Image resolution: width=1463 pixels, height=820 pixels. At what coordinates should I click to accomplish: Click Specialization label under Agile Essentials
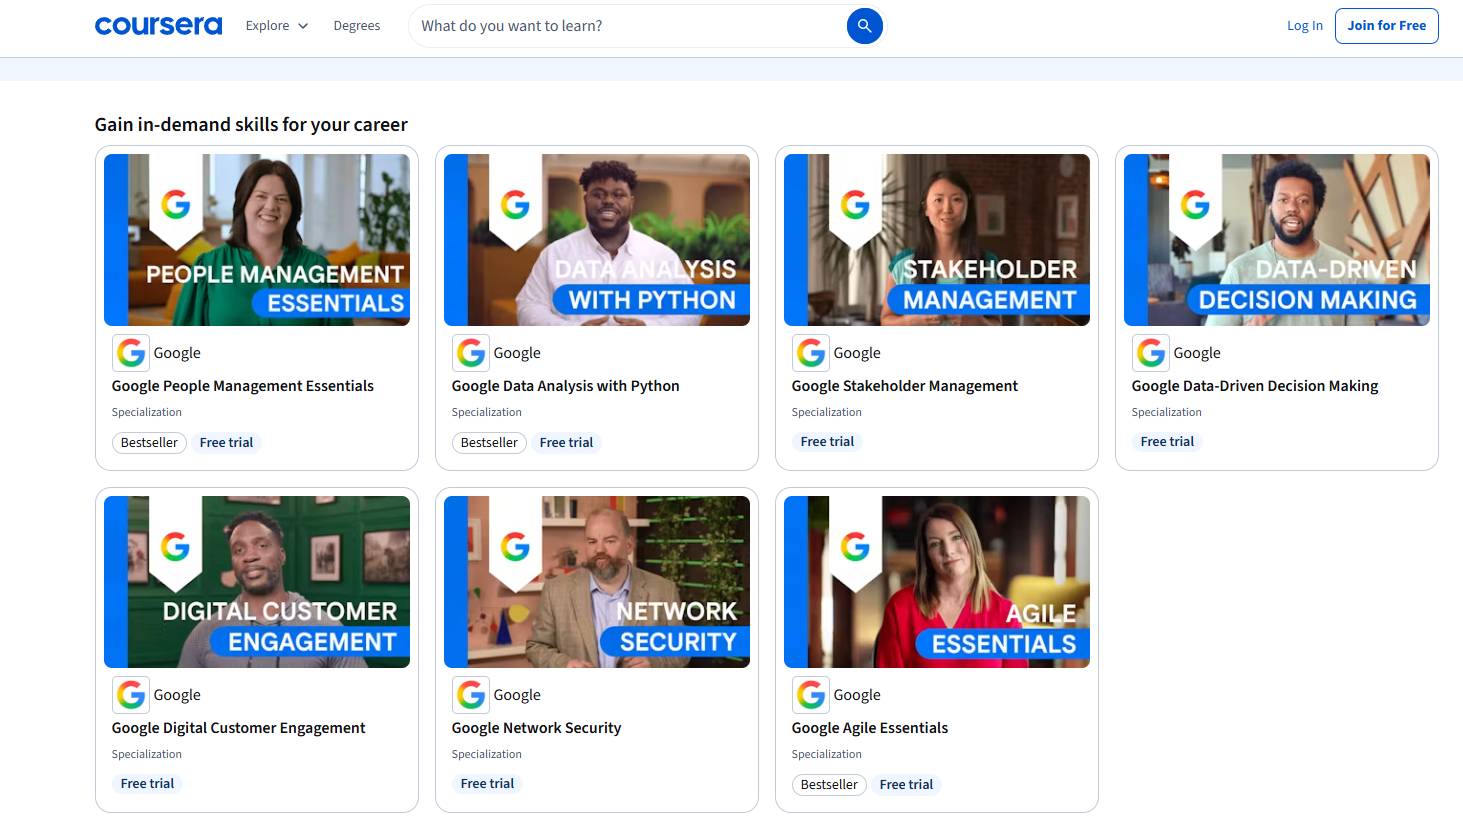coord(827,754)
